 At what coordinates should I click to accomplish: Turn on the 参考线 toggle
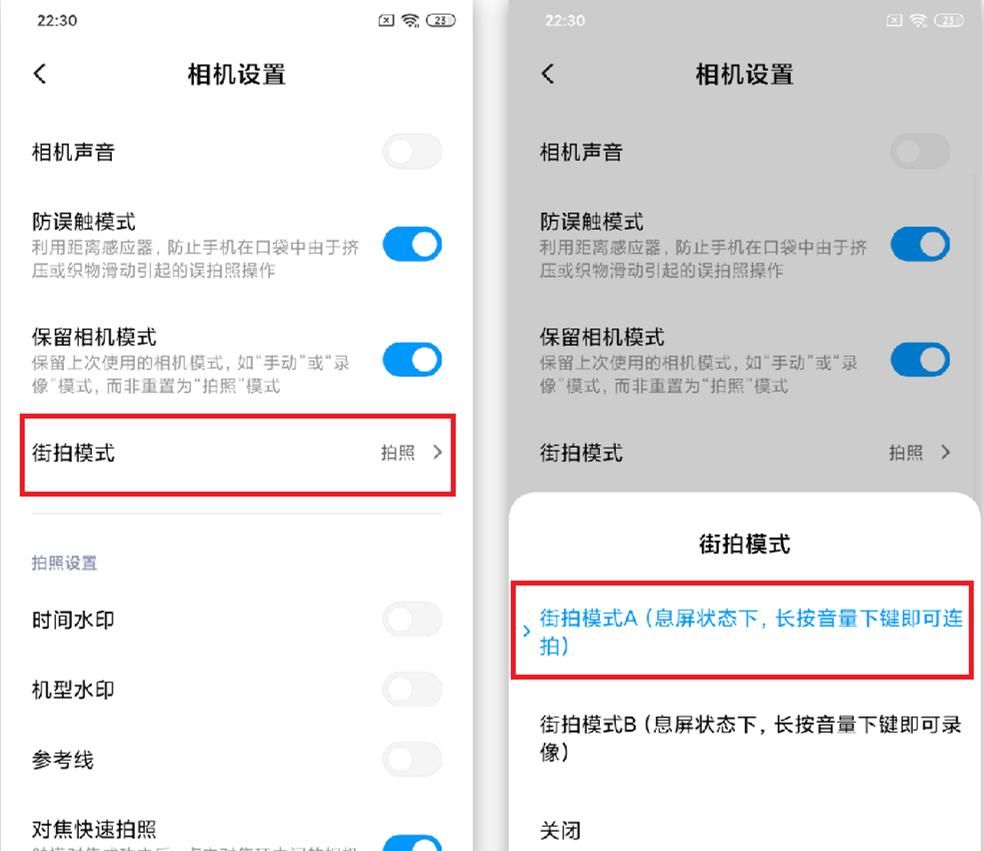(412, 759)
